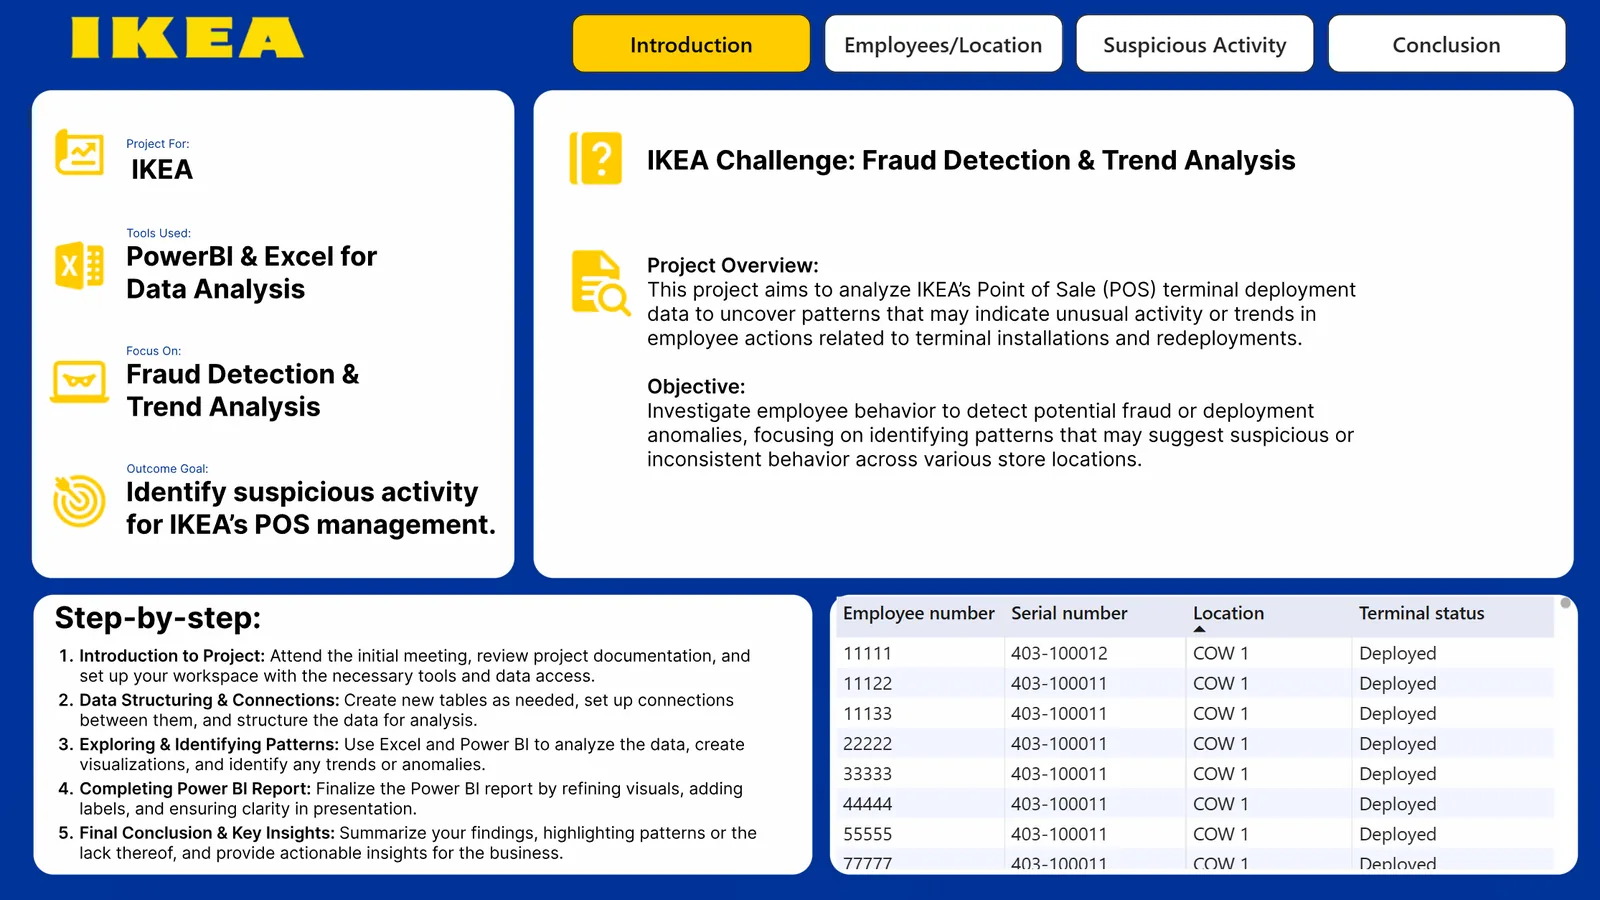Click the 'Focus On:' label
1600x900 pixels.
[153, 351]
